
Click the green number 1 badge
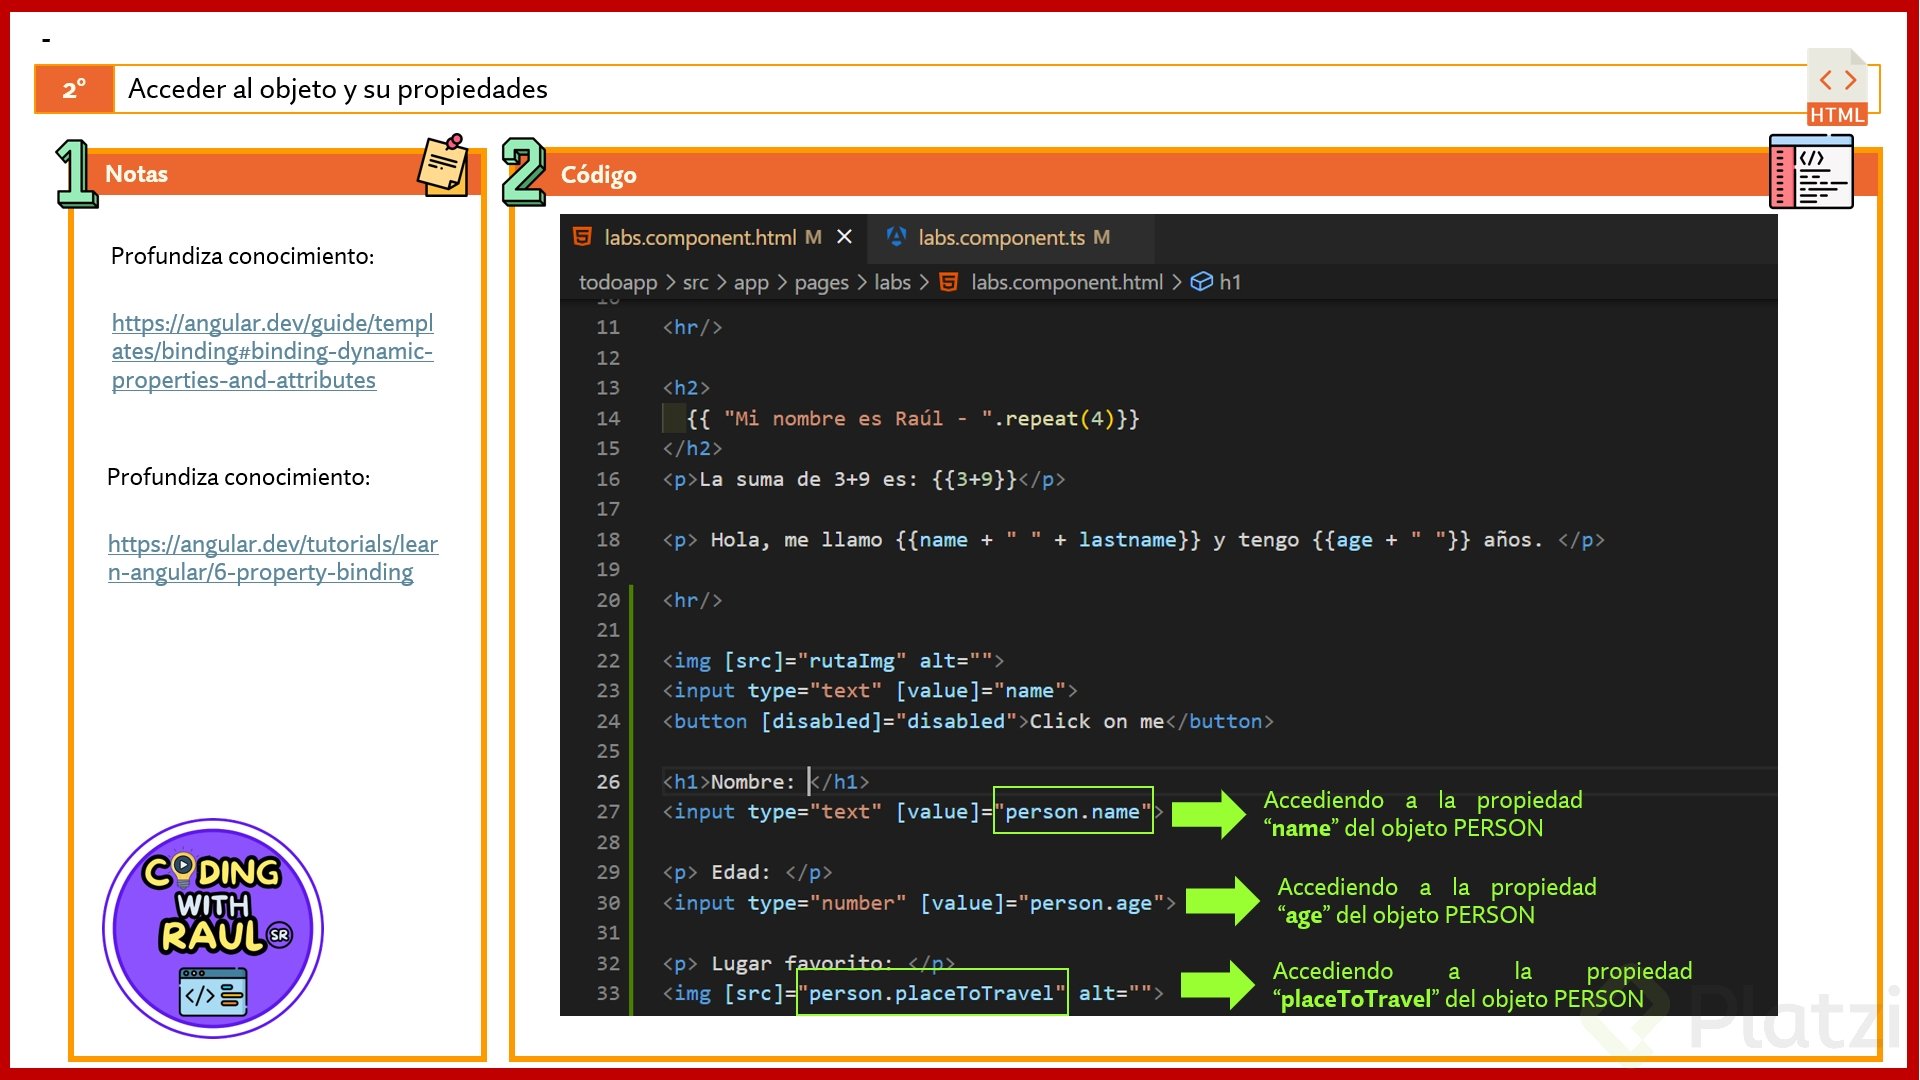76,173
